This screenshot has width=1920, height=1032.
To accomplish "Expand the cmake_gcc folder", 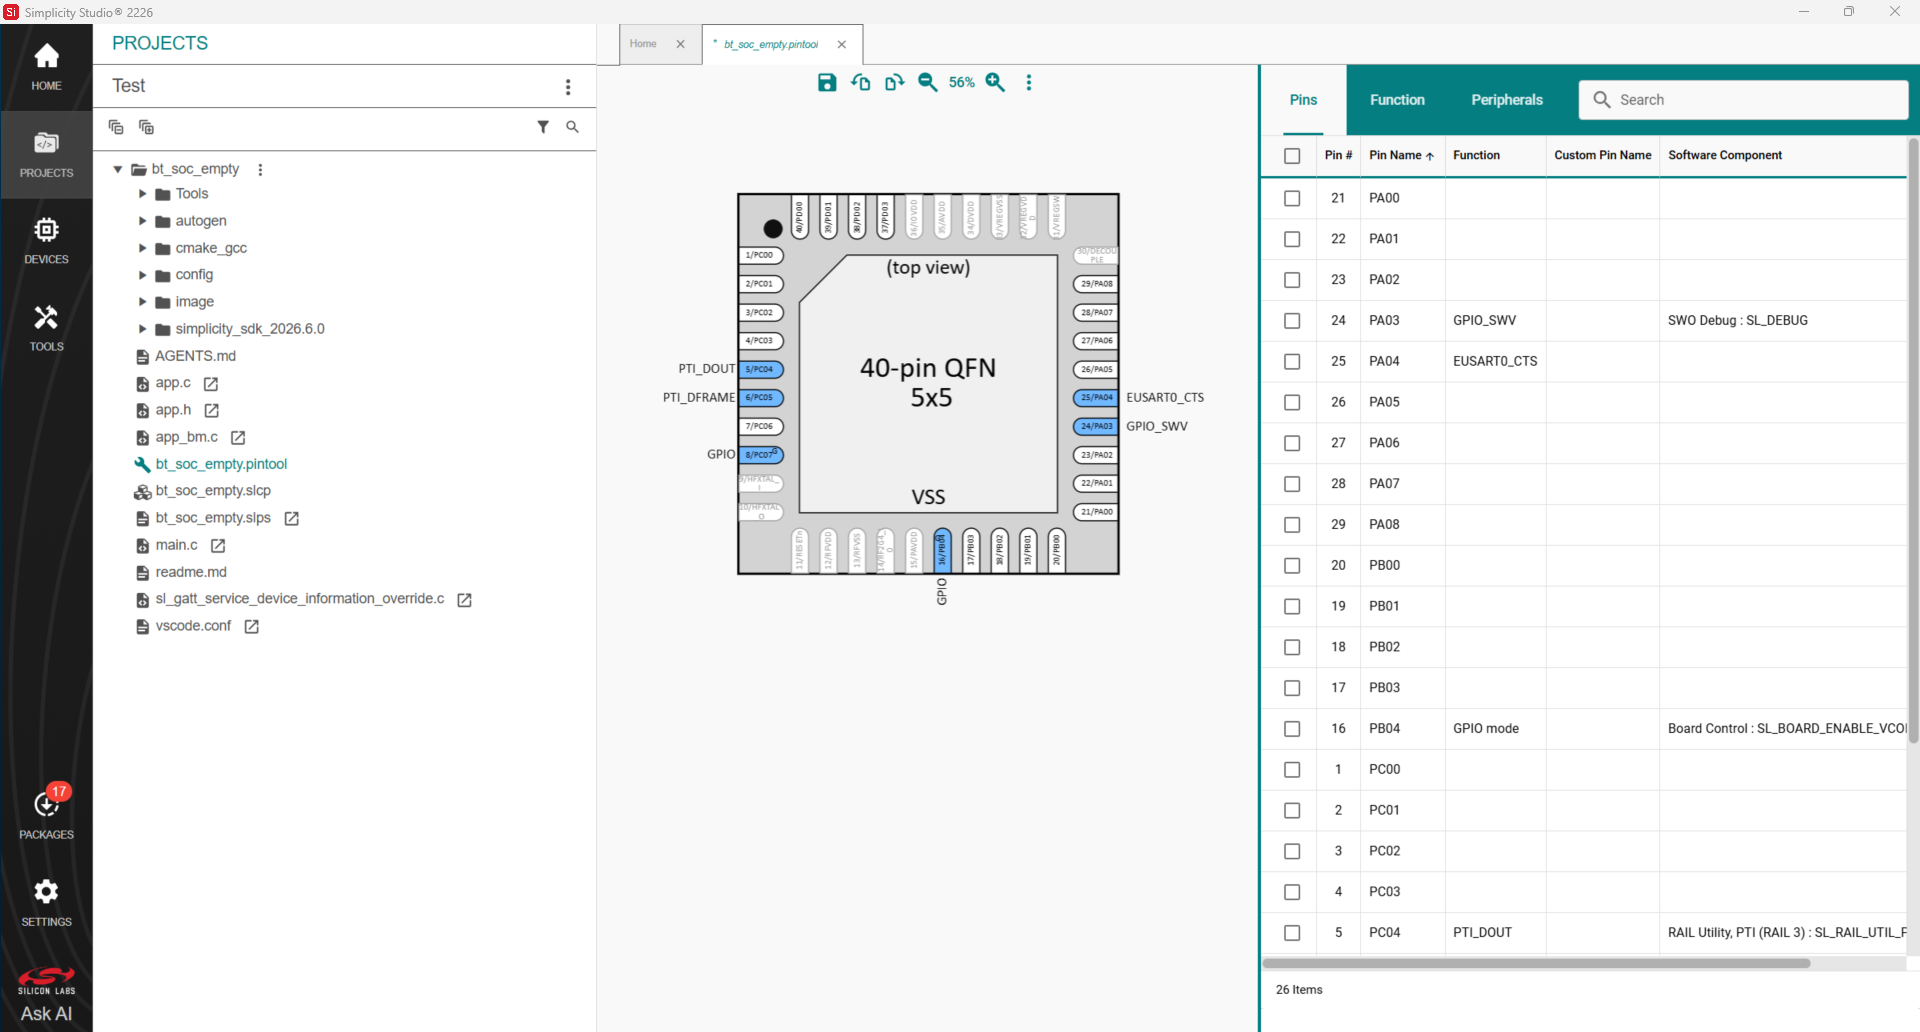I will pos(142,248).
